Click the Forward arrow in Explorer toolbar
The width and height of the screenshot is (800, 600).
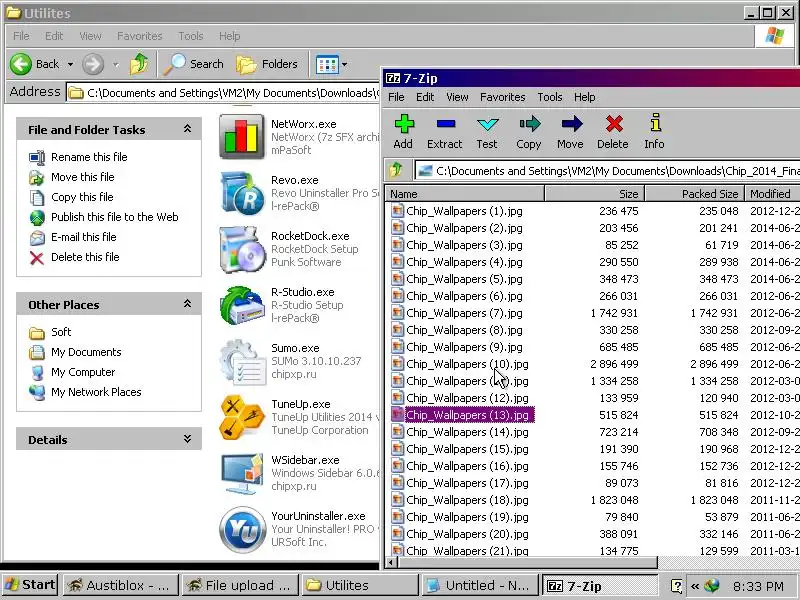coord(93,64)
